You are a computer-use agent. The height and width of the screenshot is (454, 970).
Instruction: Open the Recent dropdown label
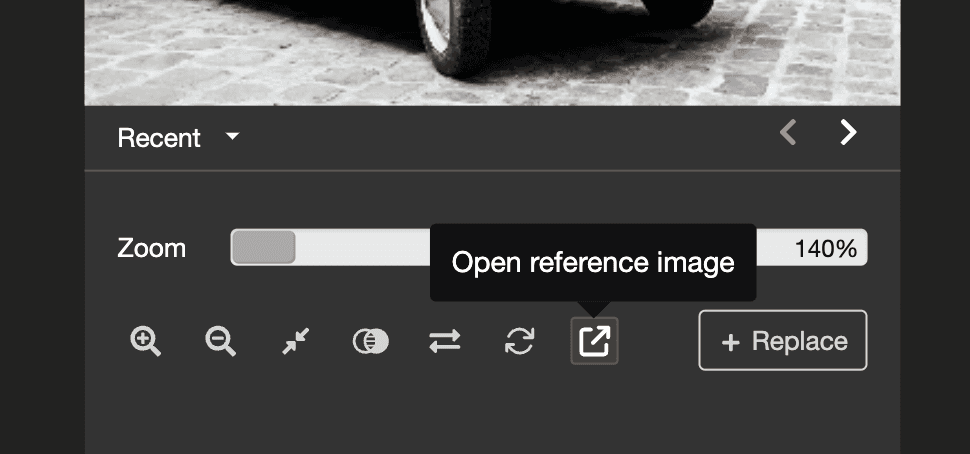[159, 137]
